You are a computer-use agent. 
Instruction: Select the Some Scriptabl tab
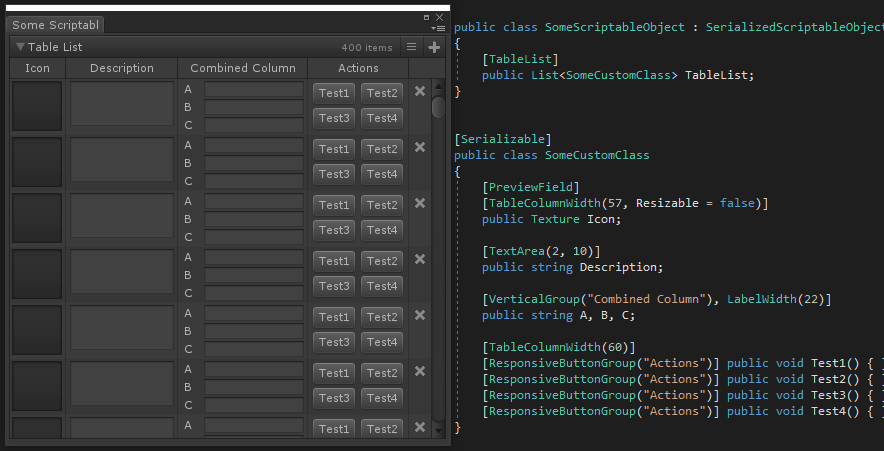pyautogui.click(x=55, y=25)
